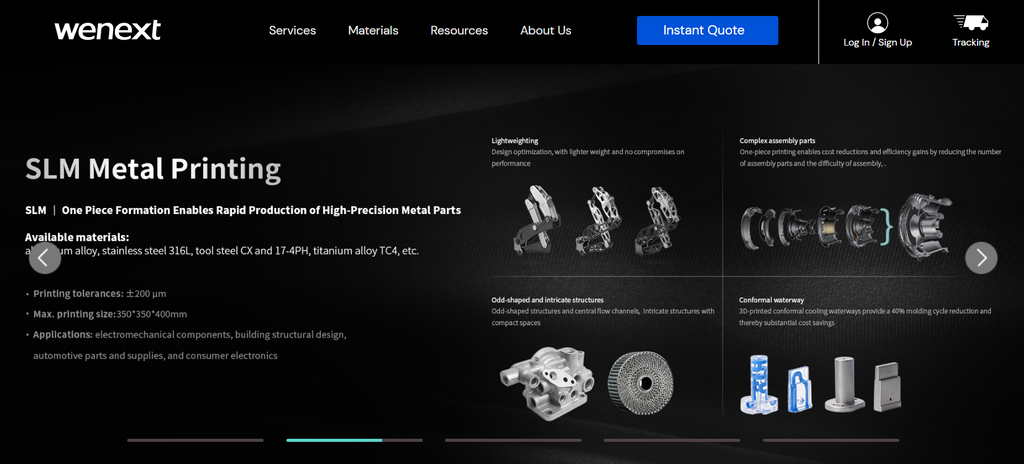The width and height of the screenshot is (1024, 464).
Task: Click the One Piece Formation subtitle
Action: click(x=261, y=210)
